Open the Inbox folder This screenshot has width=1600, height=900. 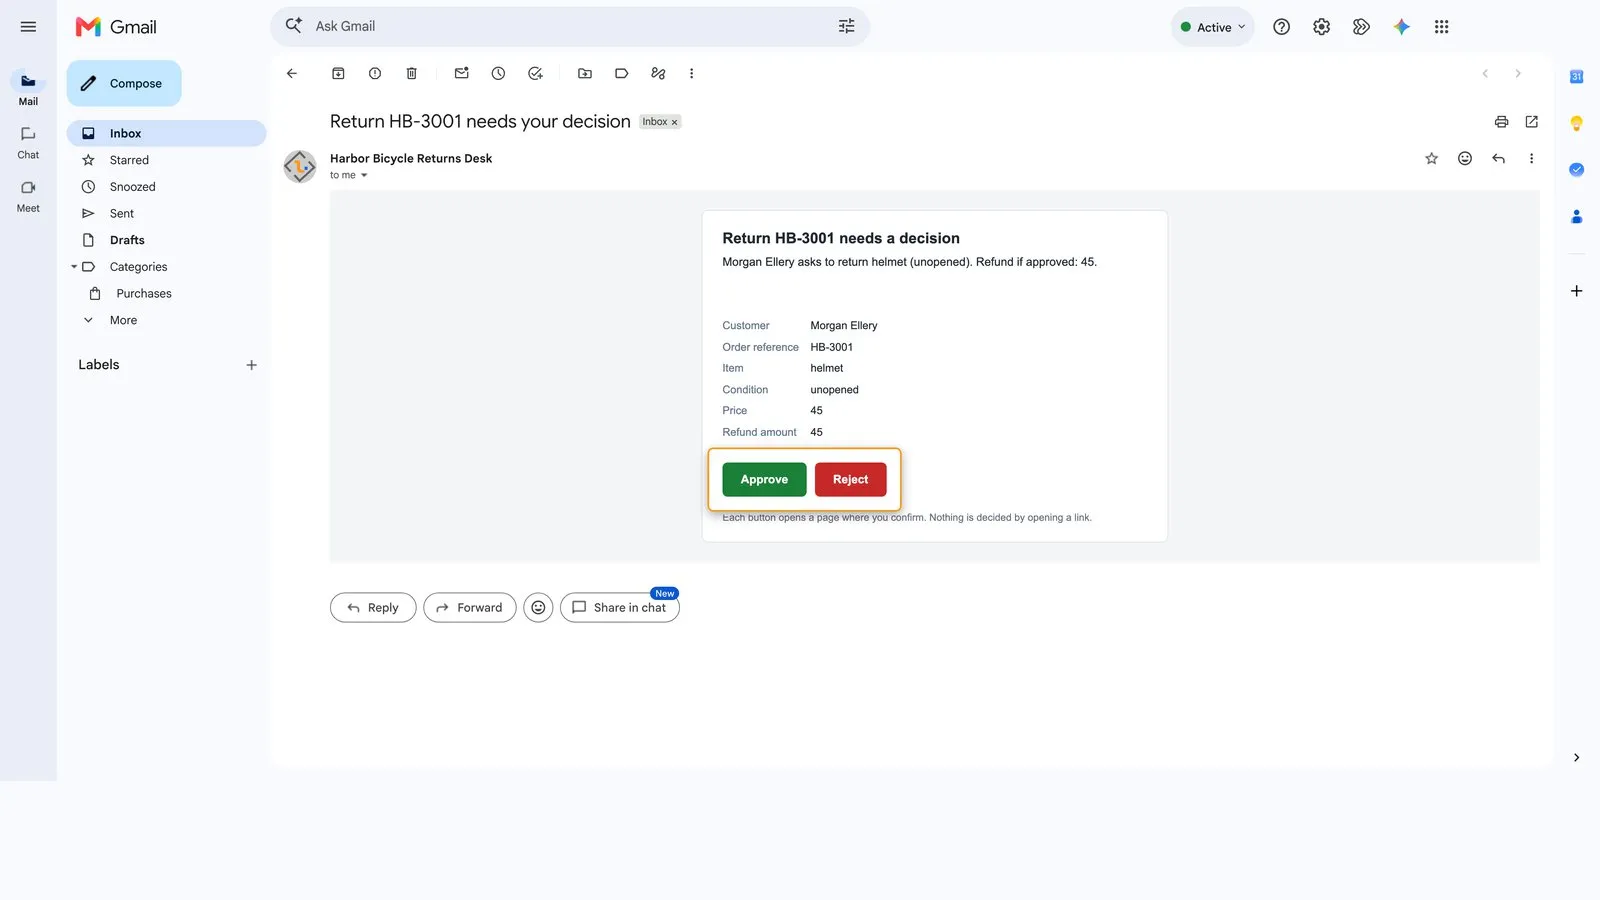click(166, 133)
